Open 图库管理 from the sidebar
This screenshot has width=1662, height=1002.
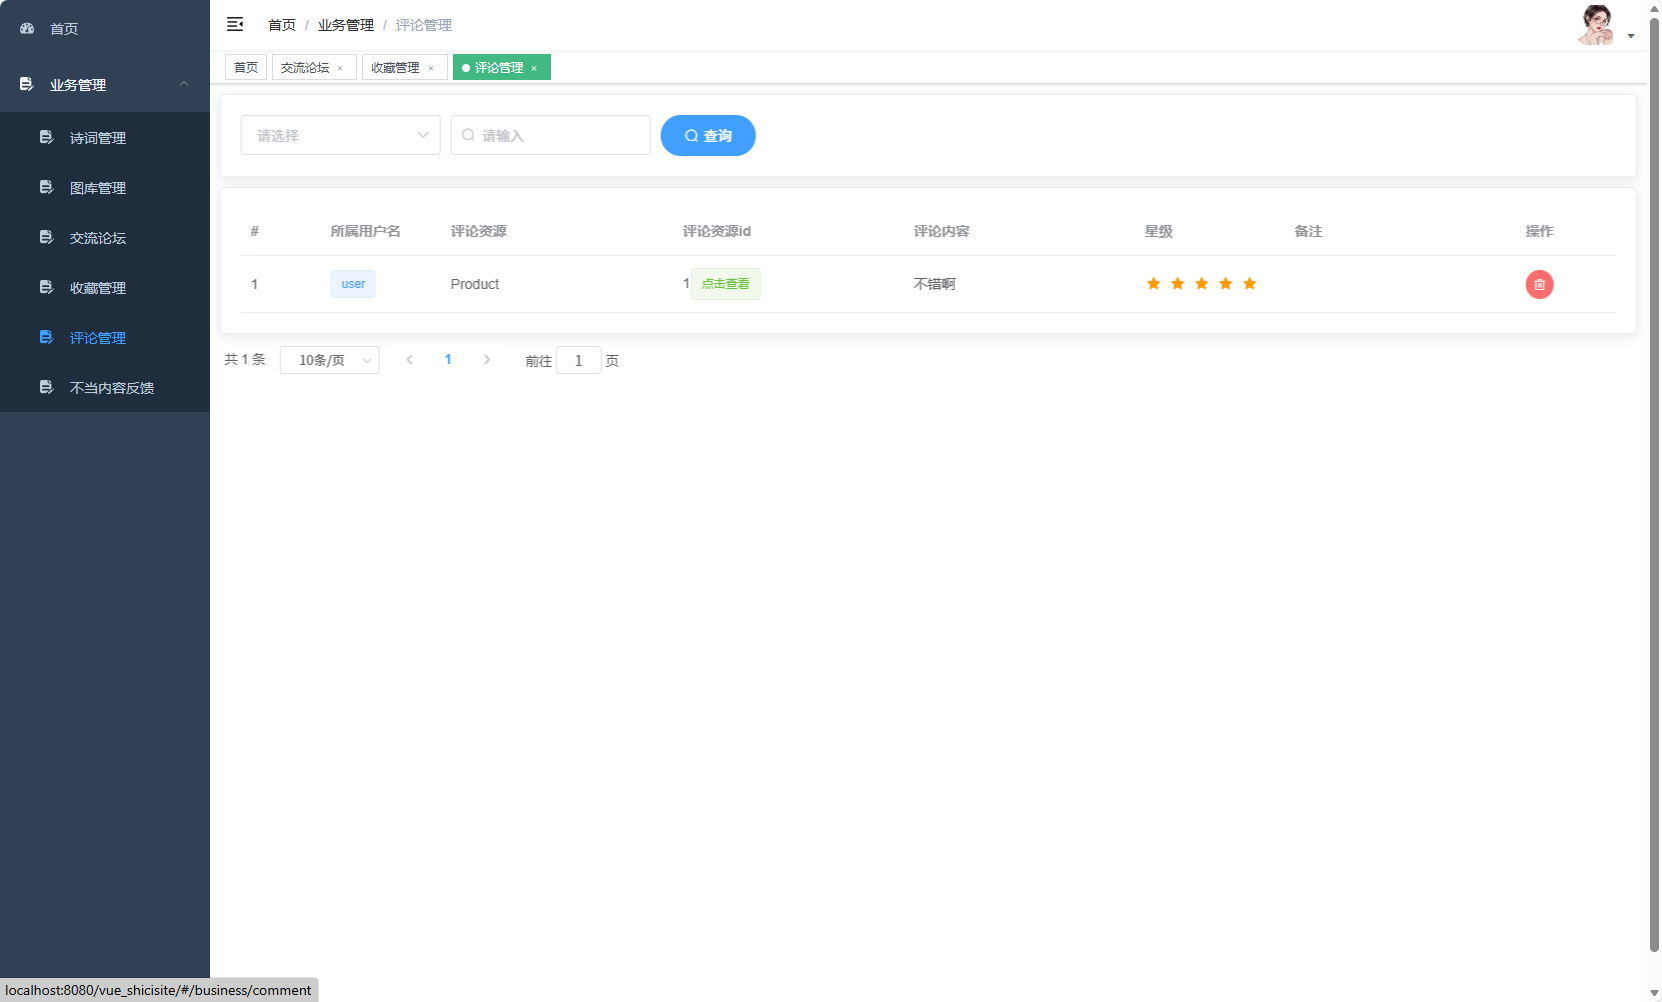105,187
